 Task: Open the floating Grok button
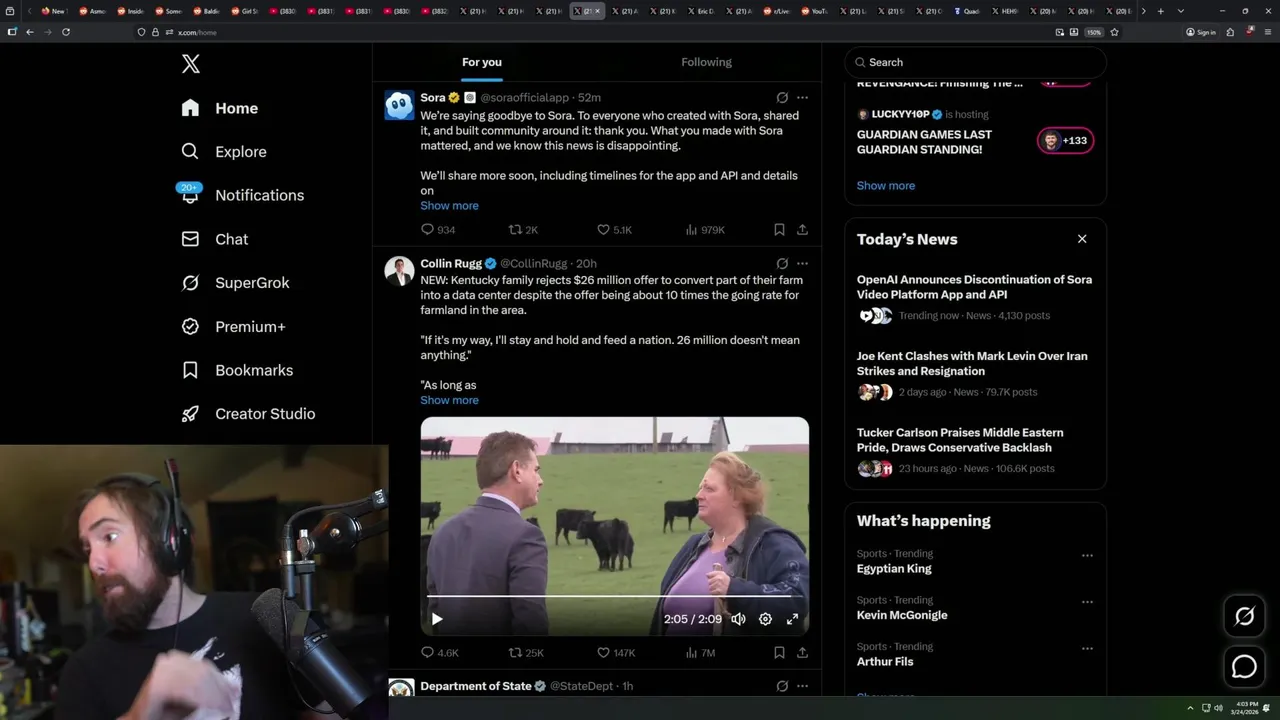coord(1244,617)
